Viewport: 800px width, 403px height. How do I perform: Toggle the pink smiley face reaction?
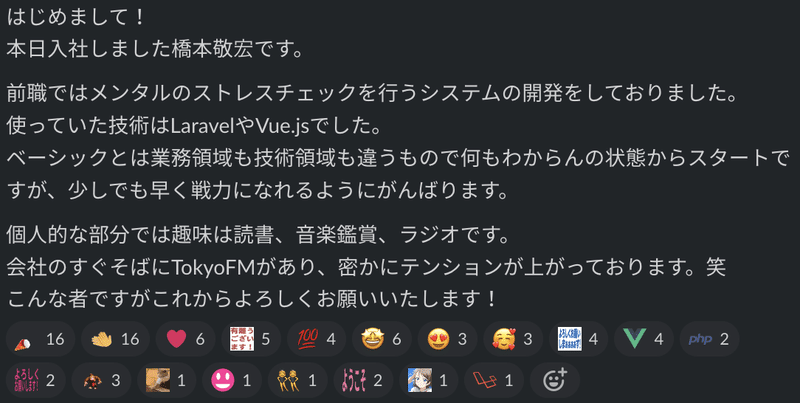[x=232, y=380]
